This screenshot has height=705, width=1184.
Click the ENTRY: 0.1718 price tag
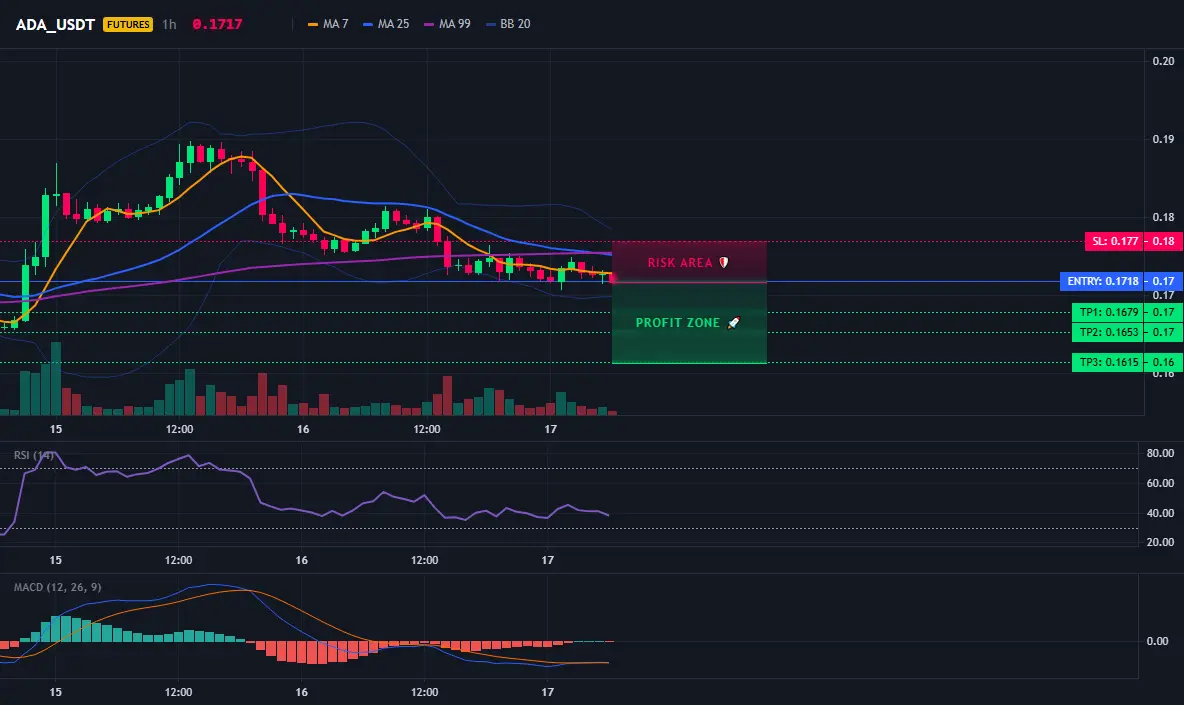[x=1102, y=281]
